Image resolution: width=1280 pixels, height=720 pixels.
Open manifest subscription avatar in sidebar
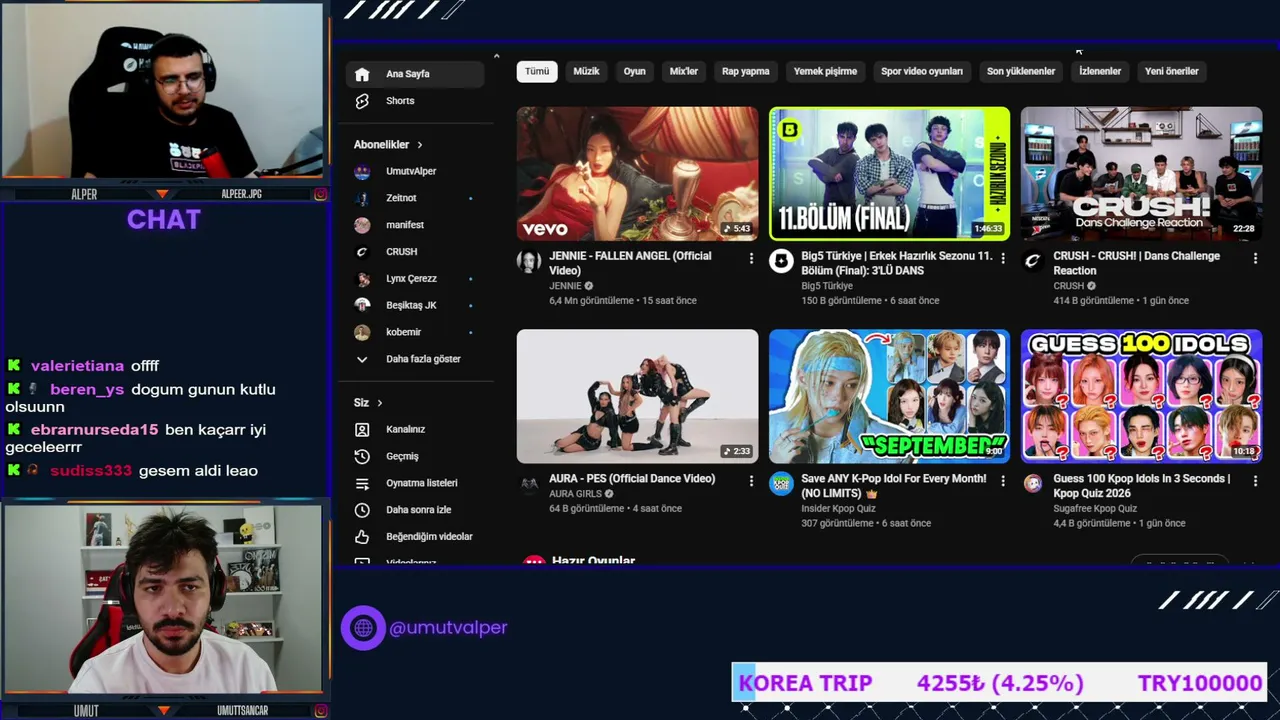pyautogui.click(x=362, y=225)
